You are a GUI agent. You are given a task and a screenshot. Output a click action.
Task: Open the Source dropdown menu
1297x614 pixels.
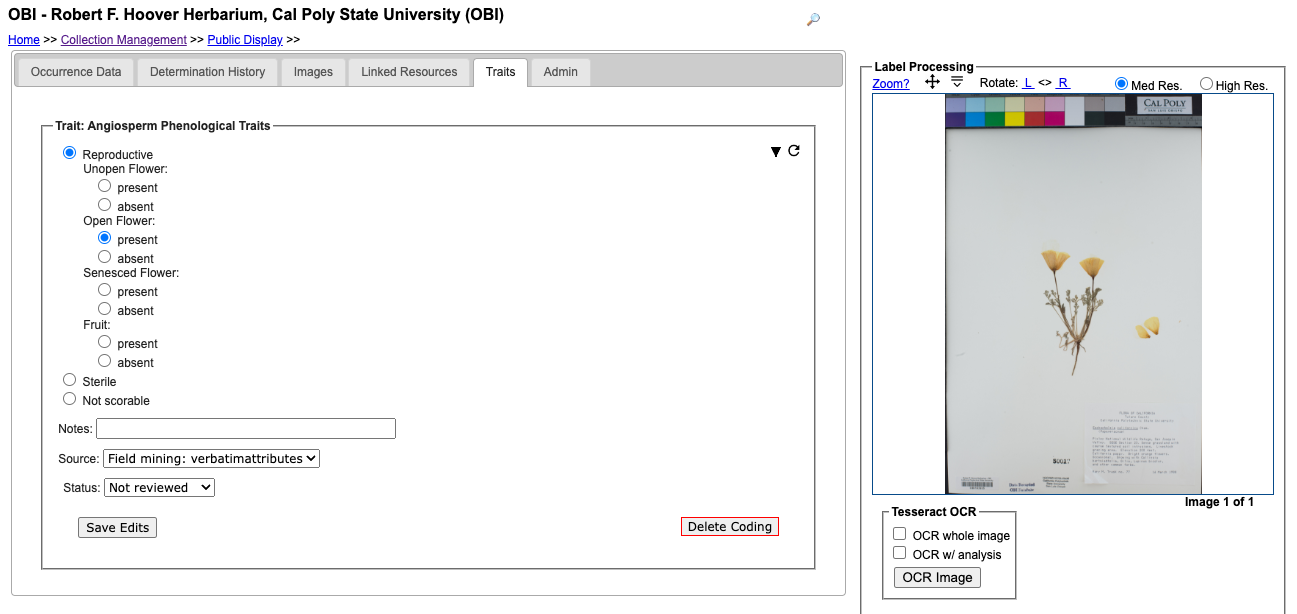coord(211,458)
